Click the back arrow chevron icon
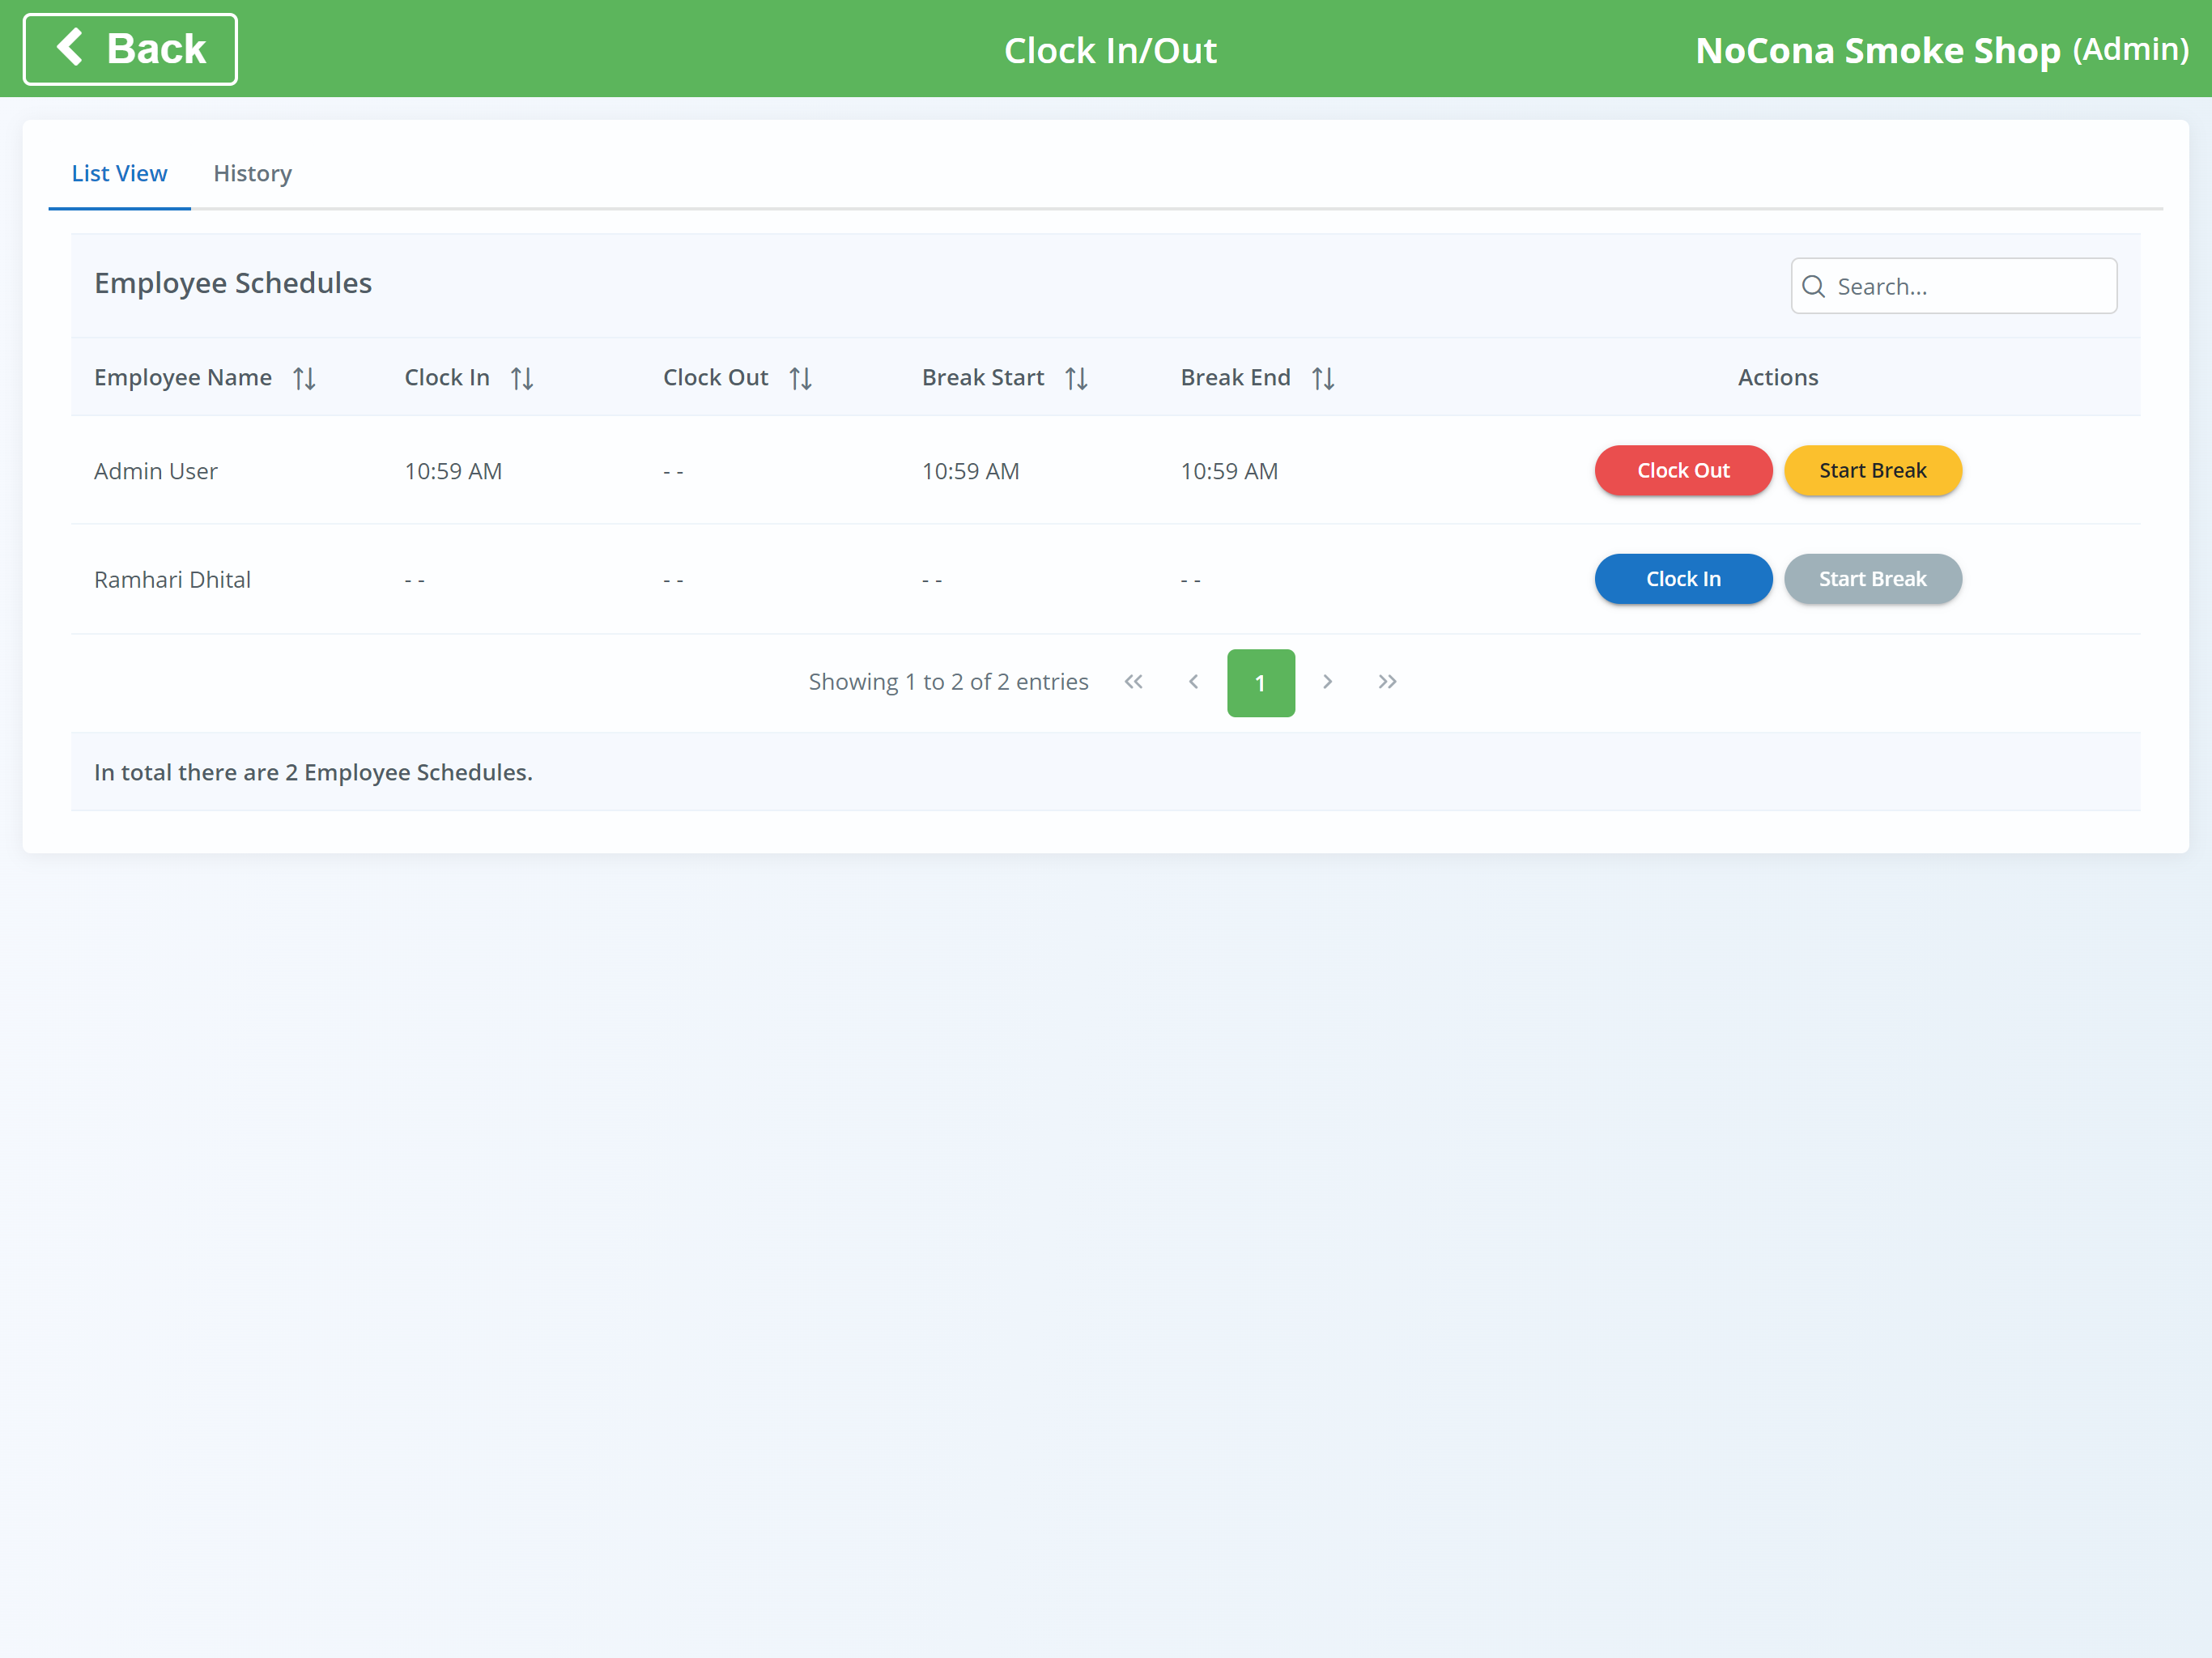Screen dimensions: 2212x1658 [x=69, y=47]
